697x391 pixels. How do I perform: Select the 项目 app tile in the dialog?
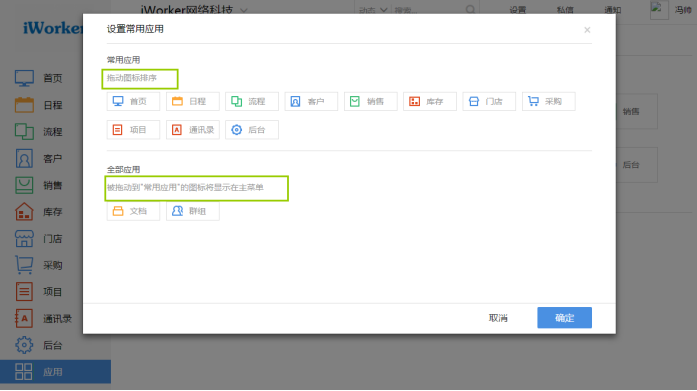pos(133,130)
